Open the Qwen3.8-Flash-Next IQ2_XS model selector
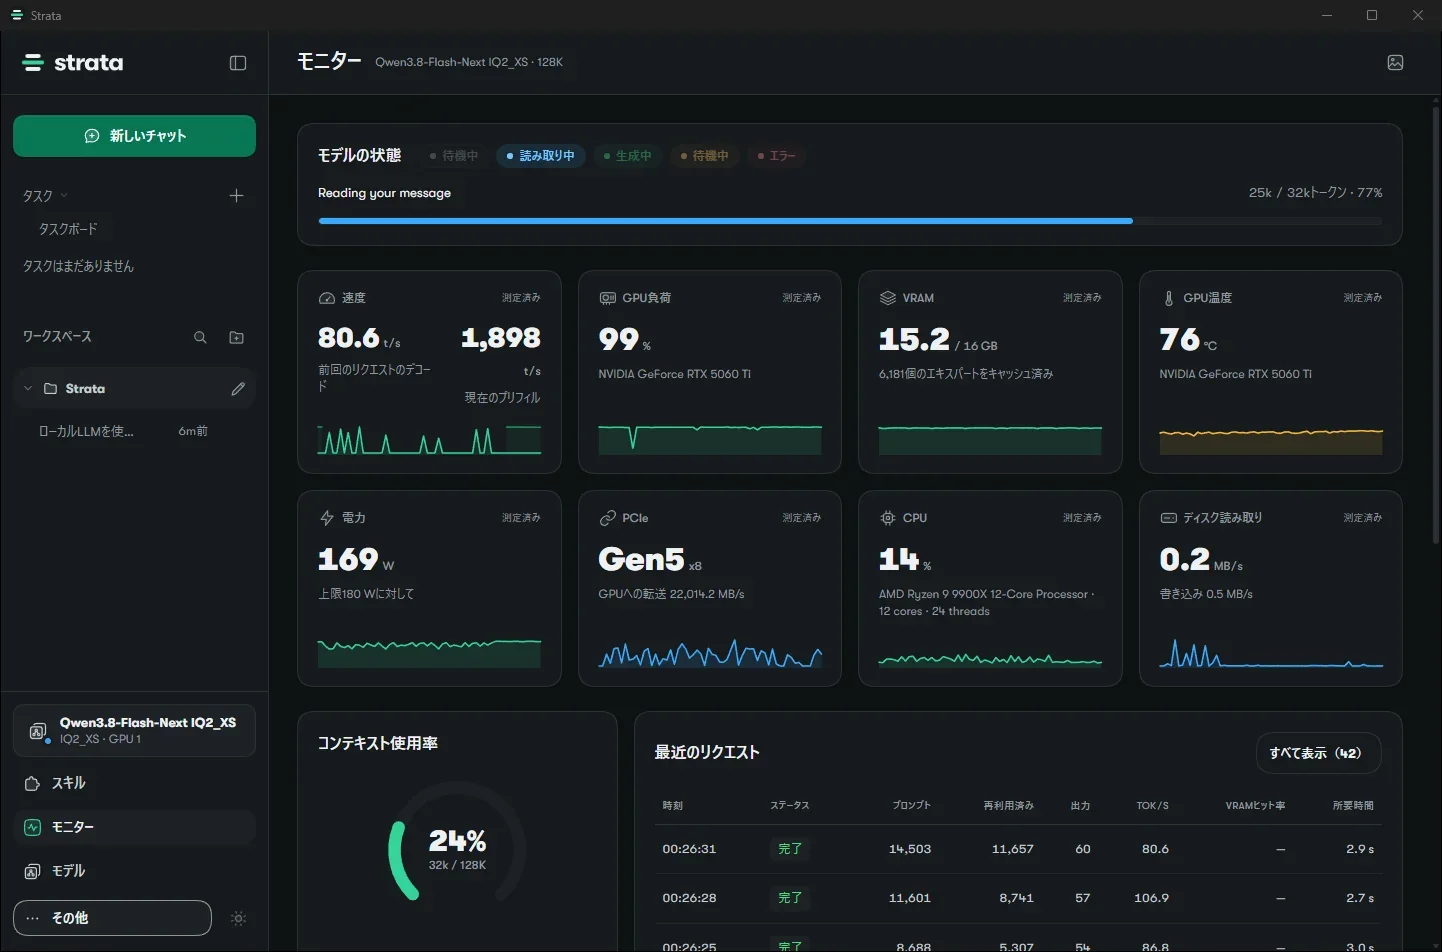 134,731
